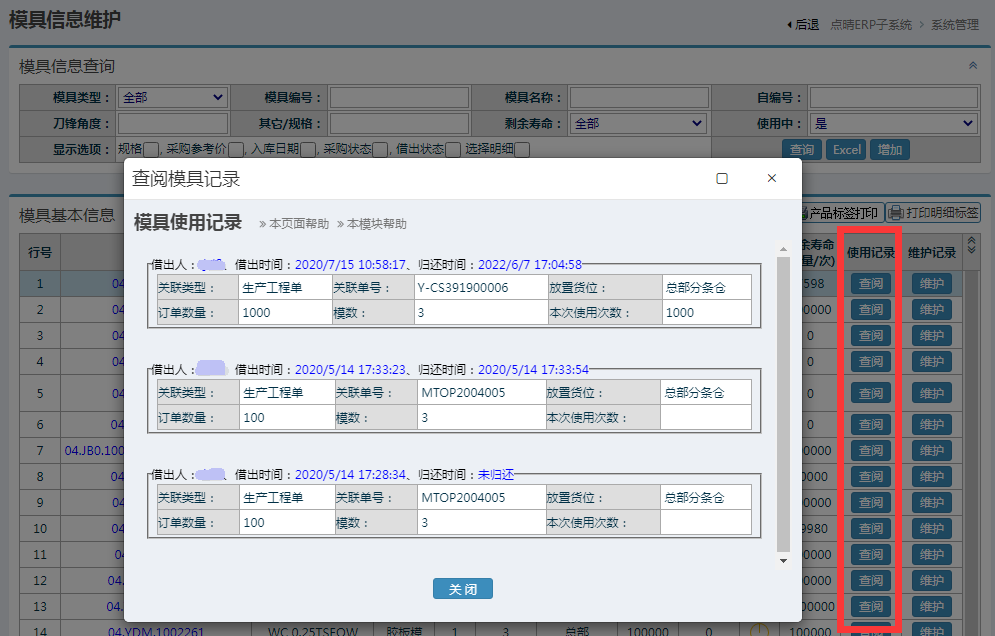Open the 模具类型 dropdown
995x636 pixels.
(173, 97)
